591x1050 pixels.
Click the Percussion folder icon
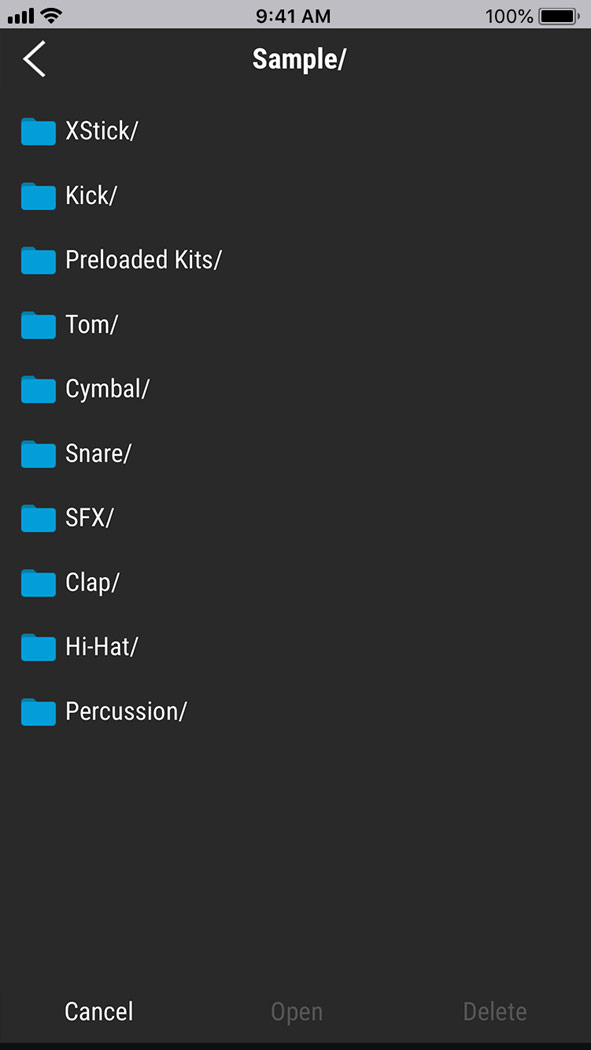pos(37,712)
